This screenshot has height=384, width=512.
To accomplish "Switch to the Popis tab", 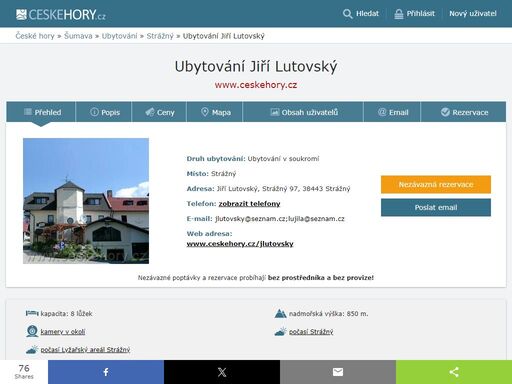I will [x=104, y=112].
